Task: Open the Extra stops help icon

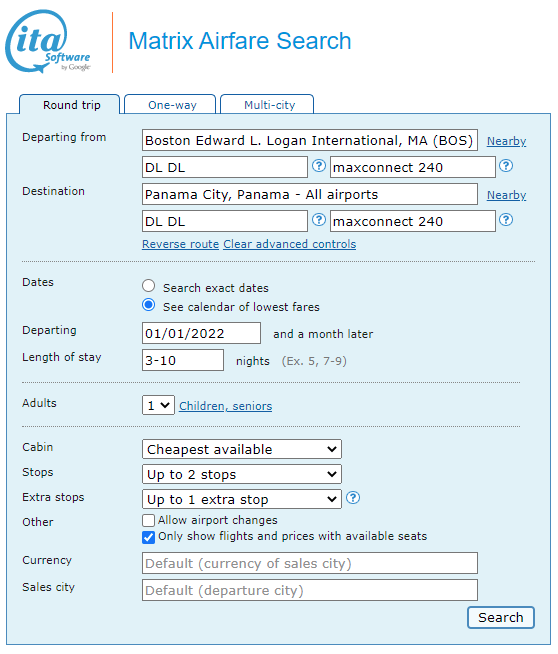Action: [x=353, y=498]
